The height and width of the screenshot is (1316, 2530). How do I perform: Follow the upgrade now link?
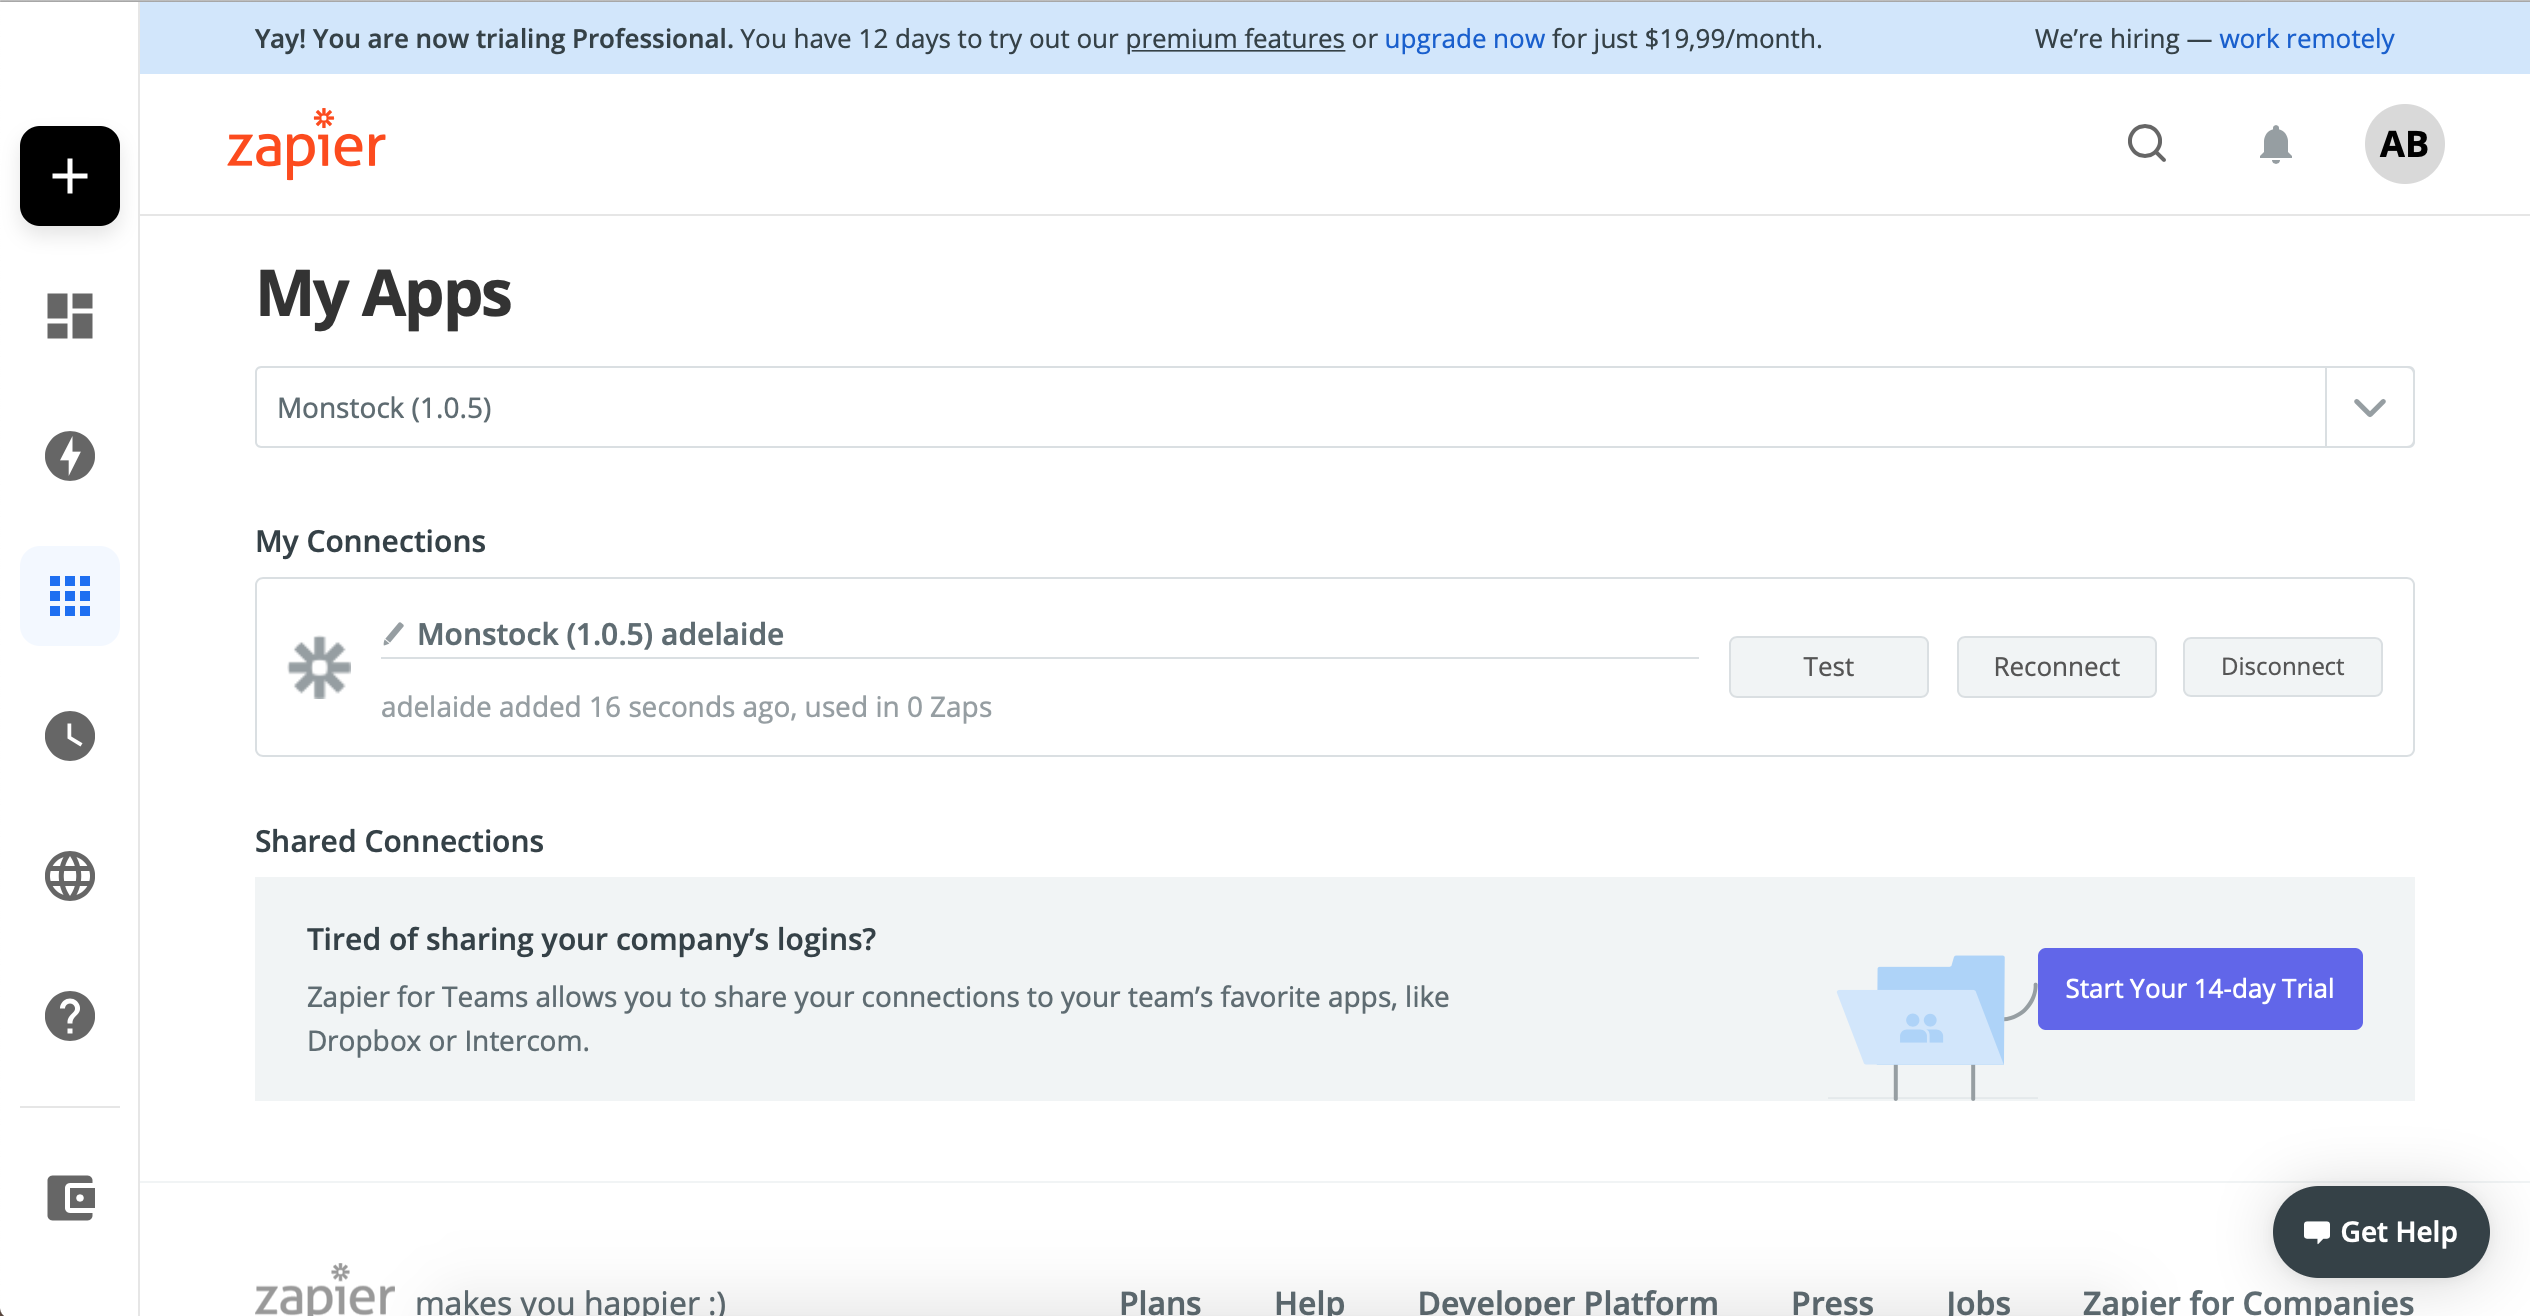tap(1464, 38)
